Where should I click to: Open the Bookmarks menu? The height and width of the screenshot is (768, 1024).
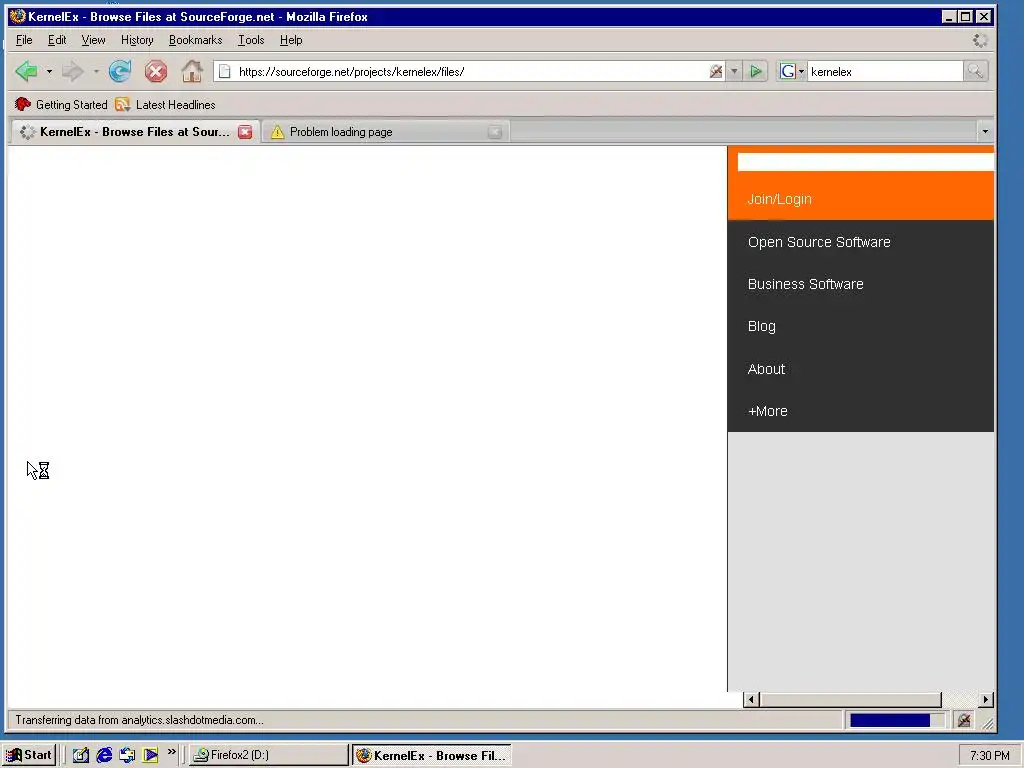tap(195, 40)
